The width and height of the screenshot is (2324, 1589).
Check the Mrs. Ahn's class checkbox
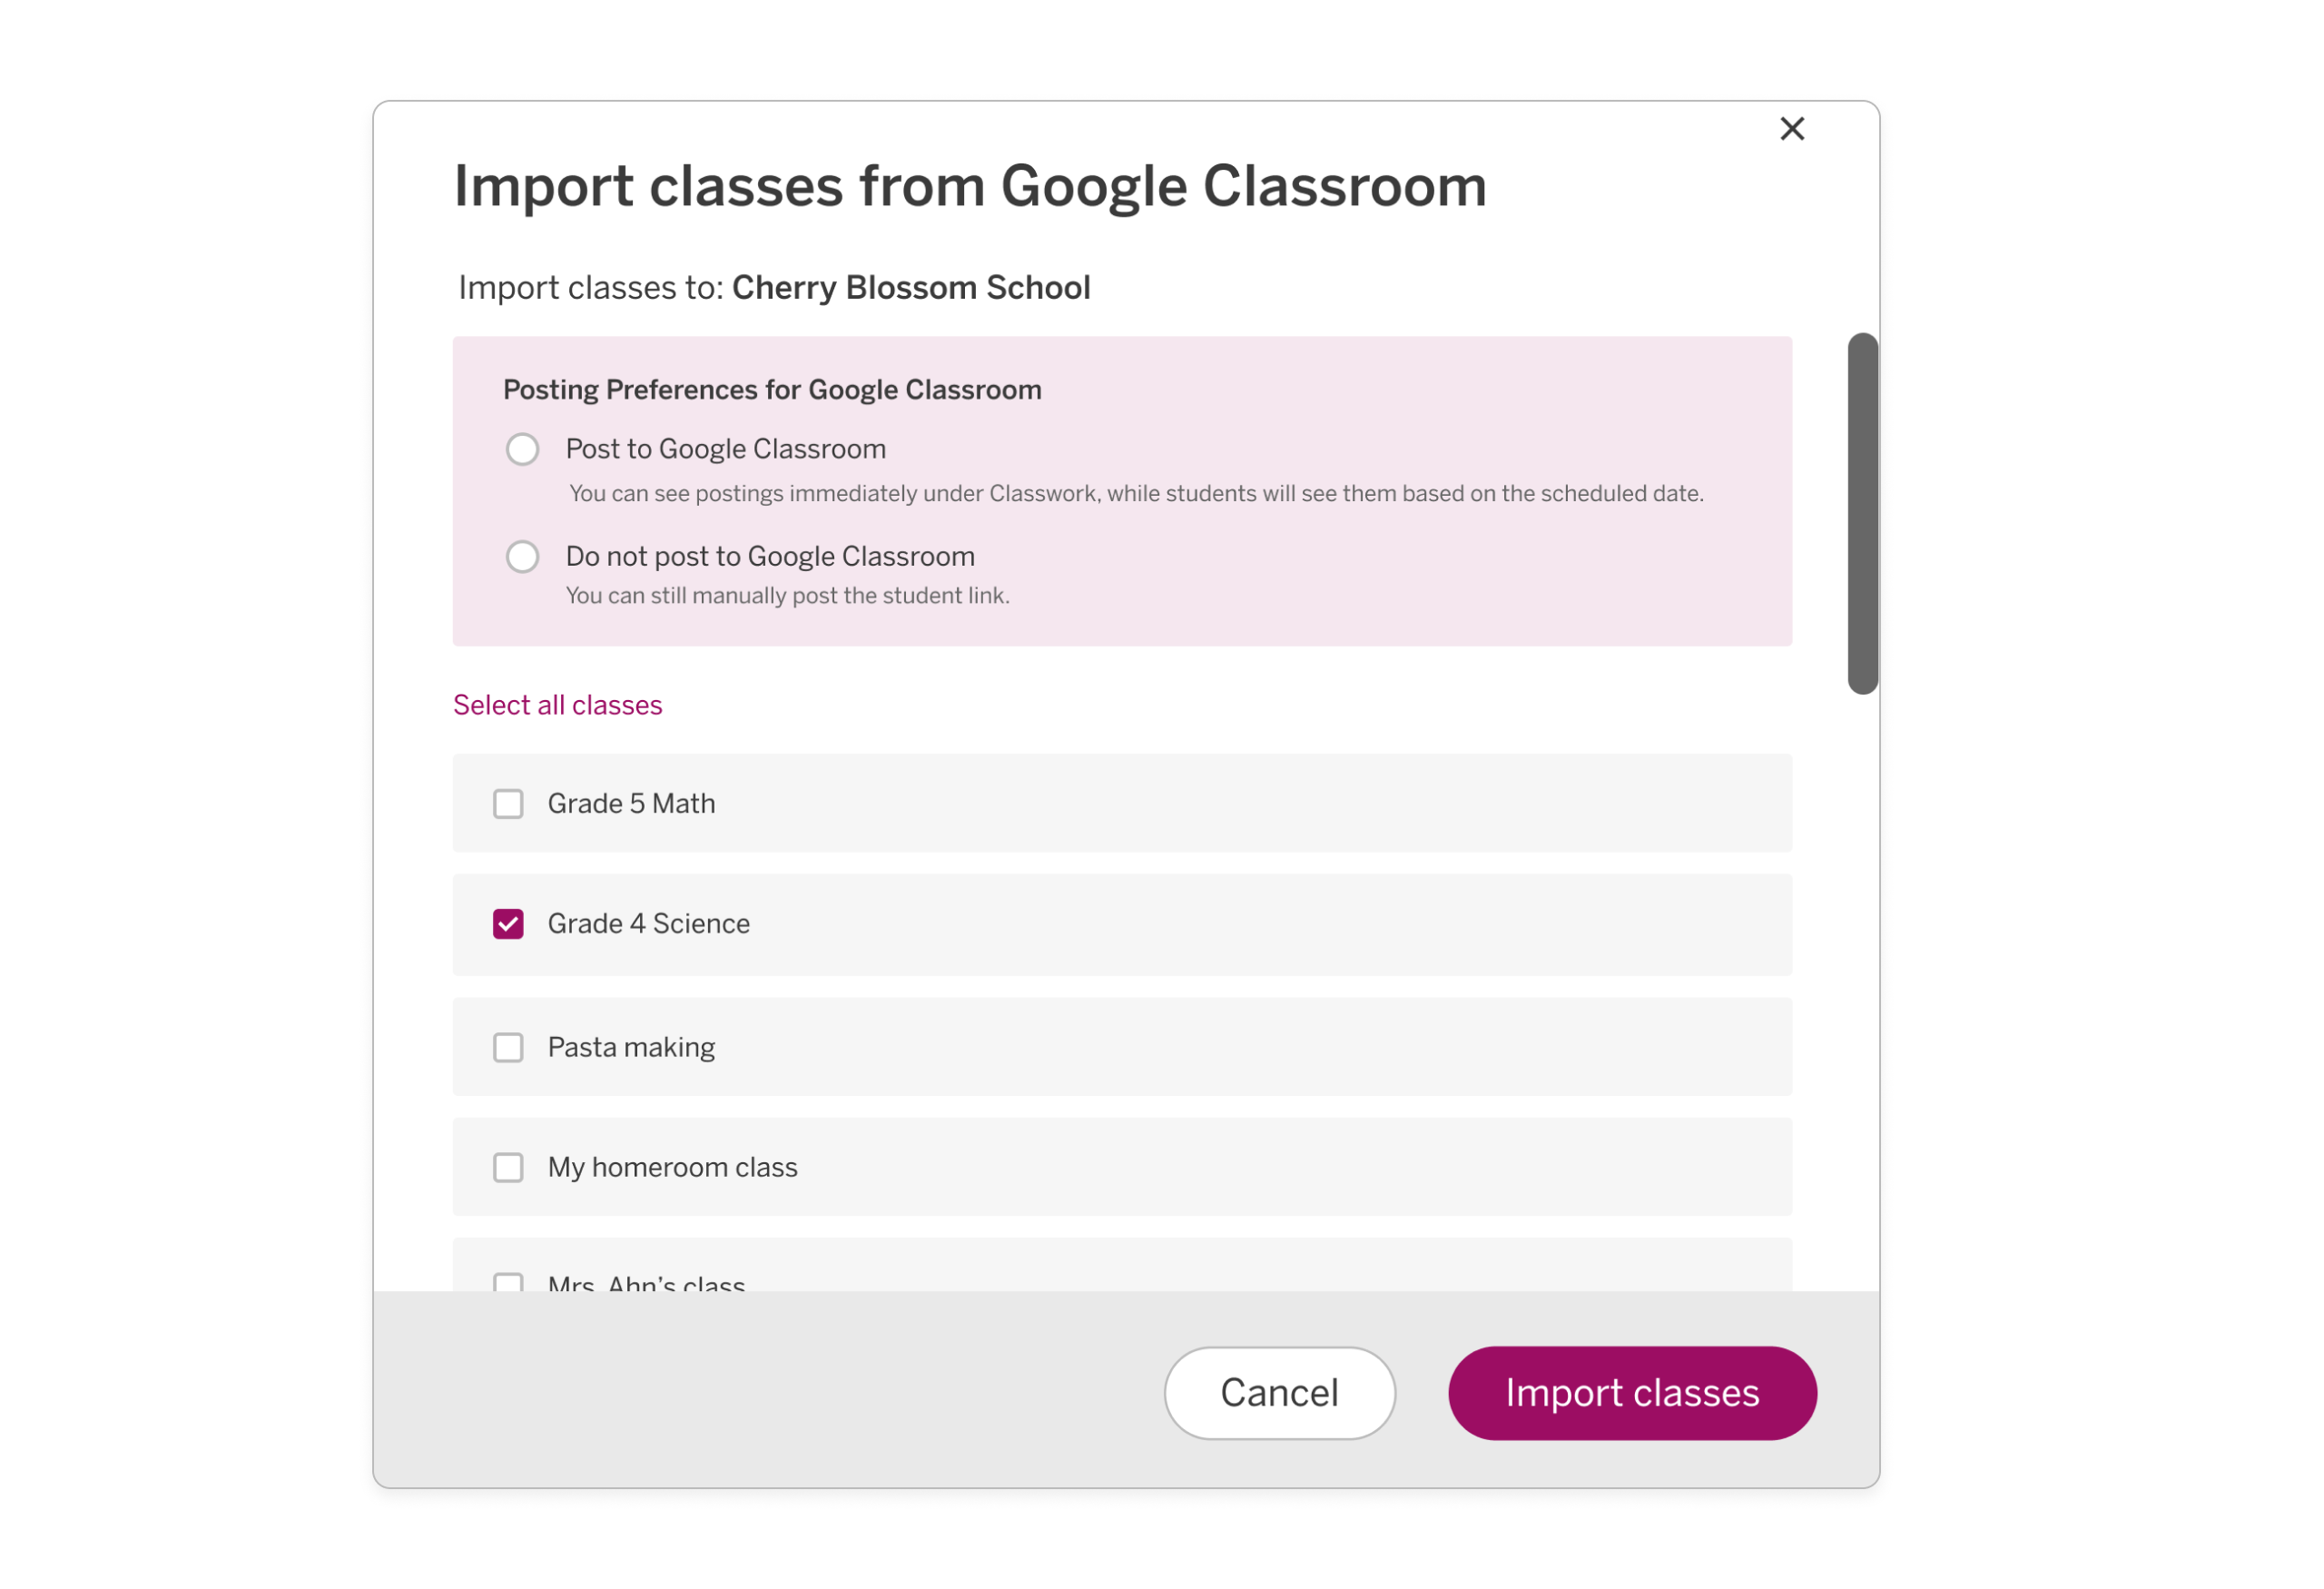tap(510, 1285)
